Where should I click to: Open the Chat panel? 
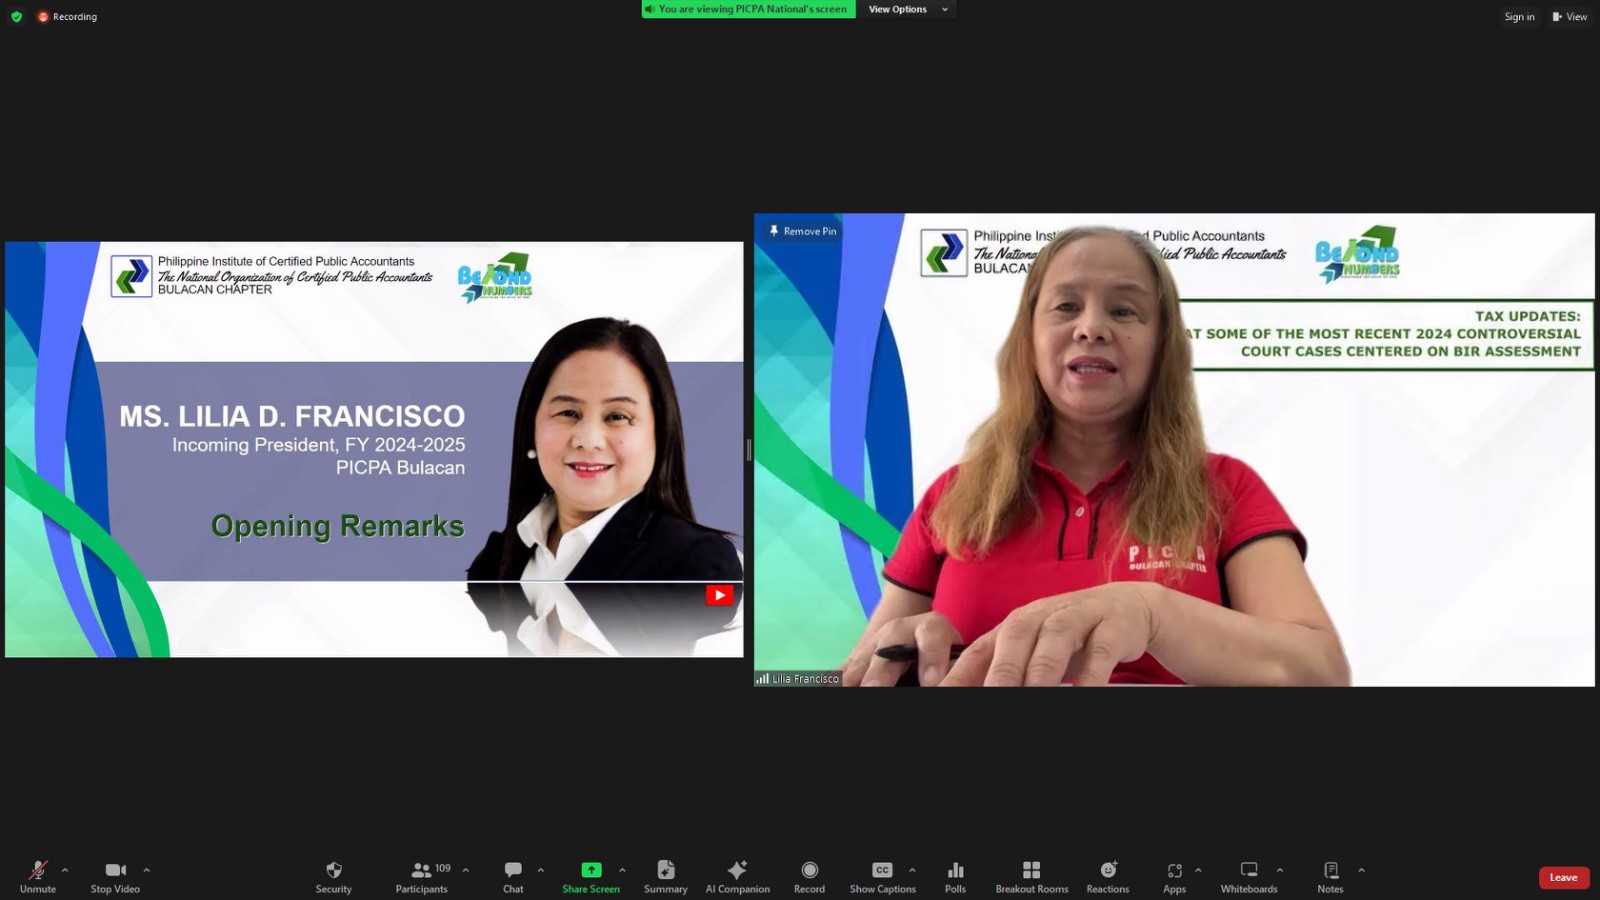(x=513, y=876)
